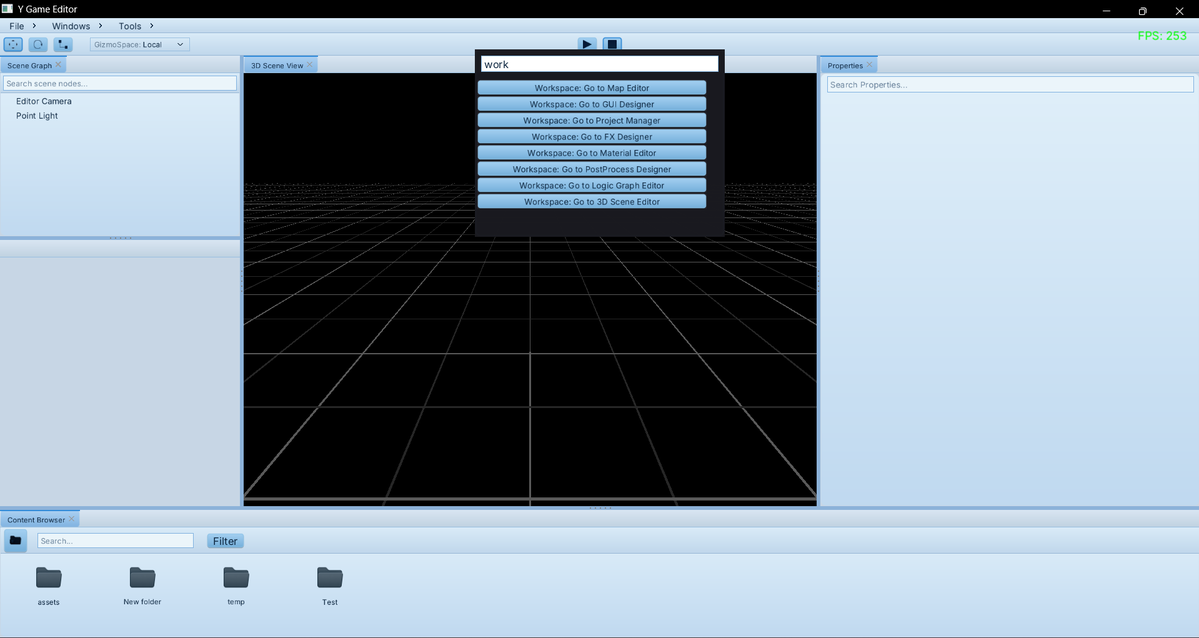
Task: Choose Workspace: Go to GUI Designer
Action: click(592, 104)
